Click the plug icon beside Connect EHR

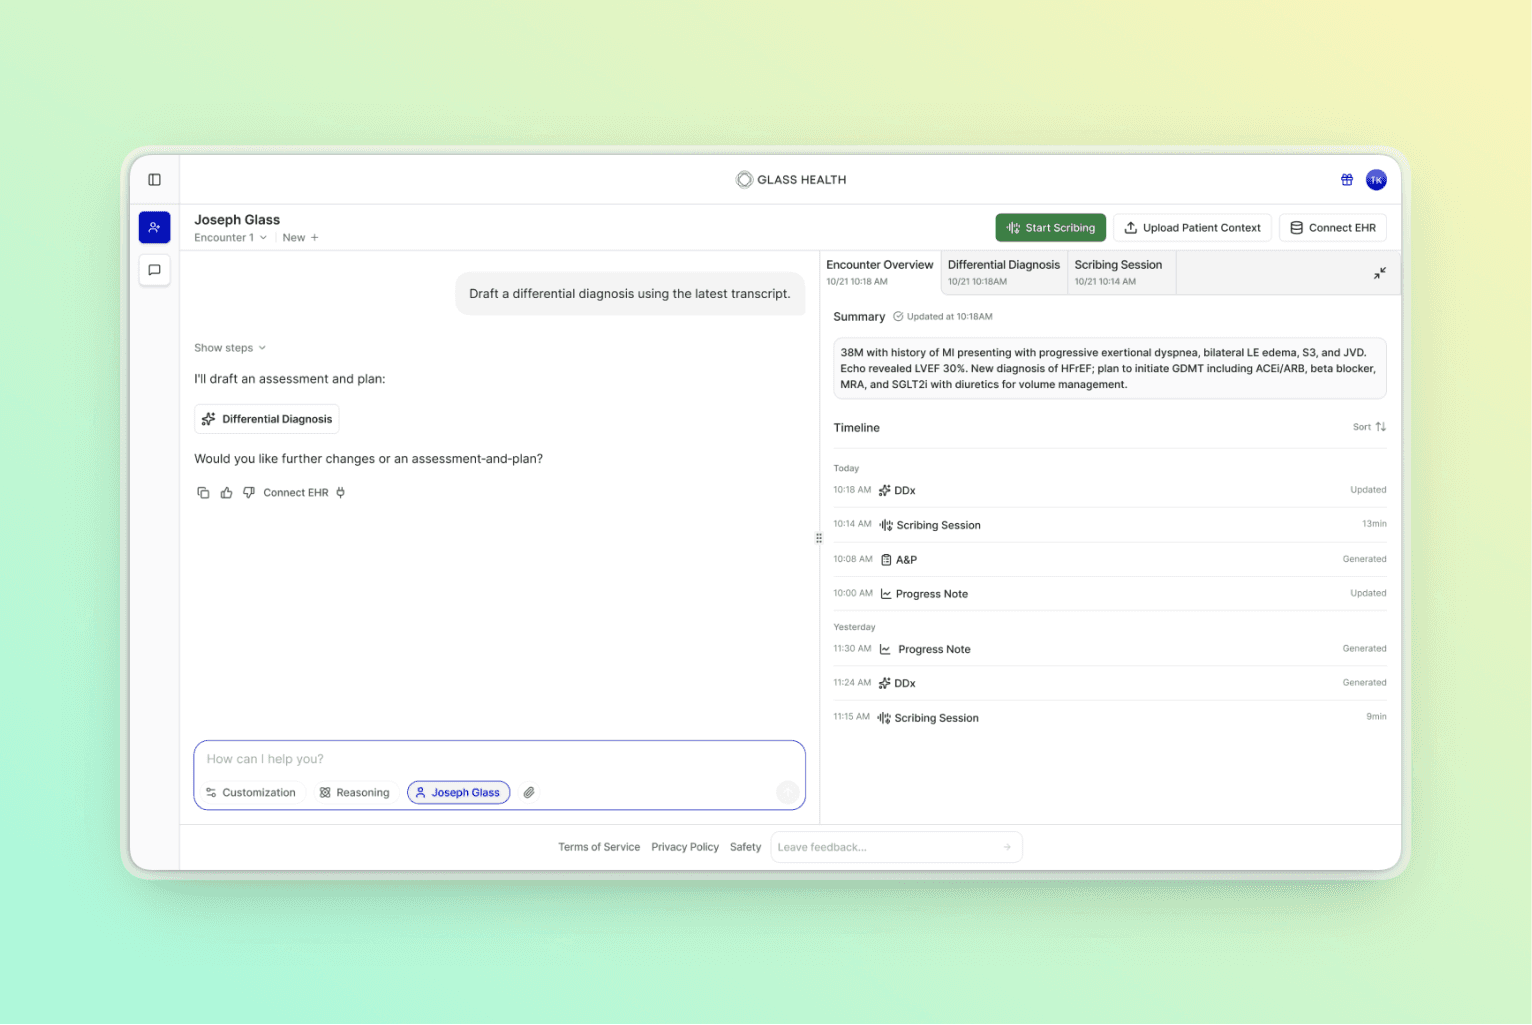(340, 493)
